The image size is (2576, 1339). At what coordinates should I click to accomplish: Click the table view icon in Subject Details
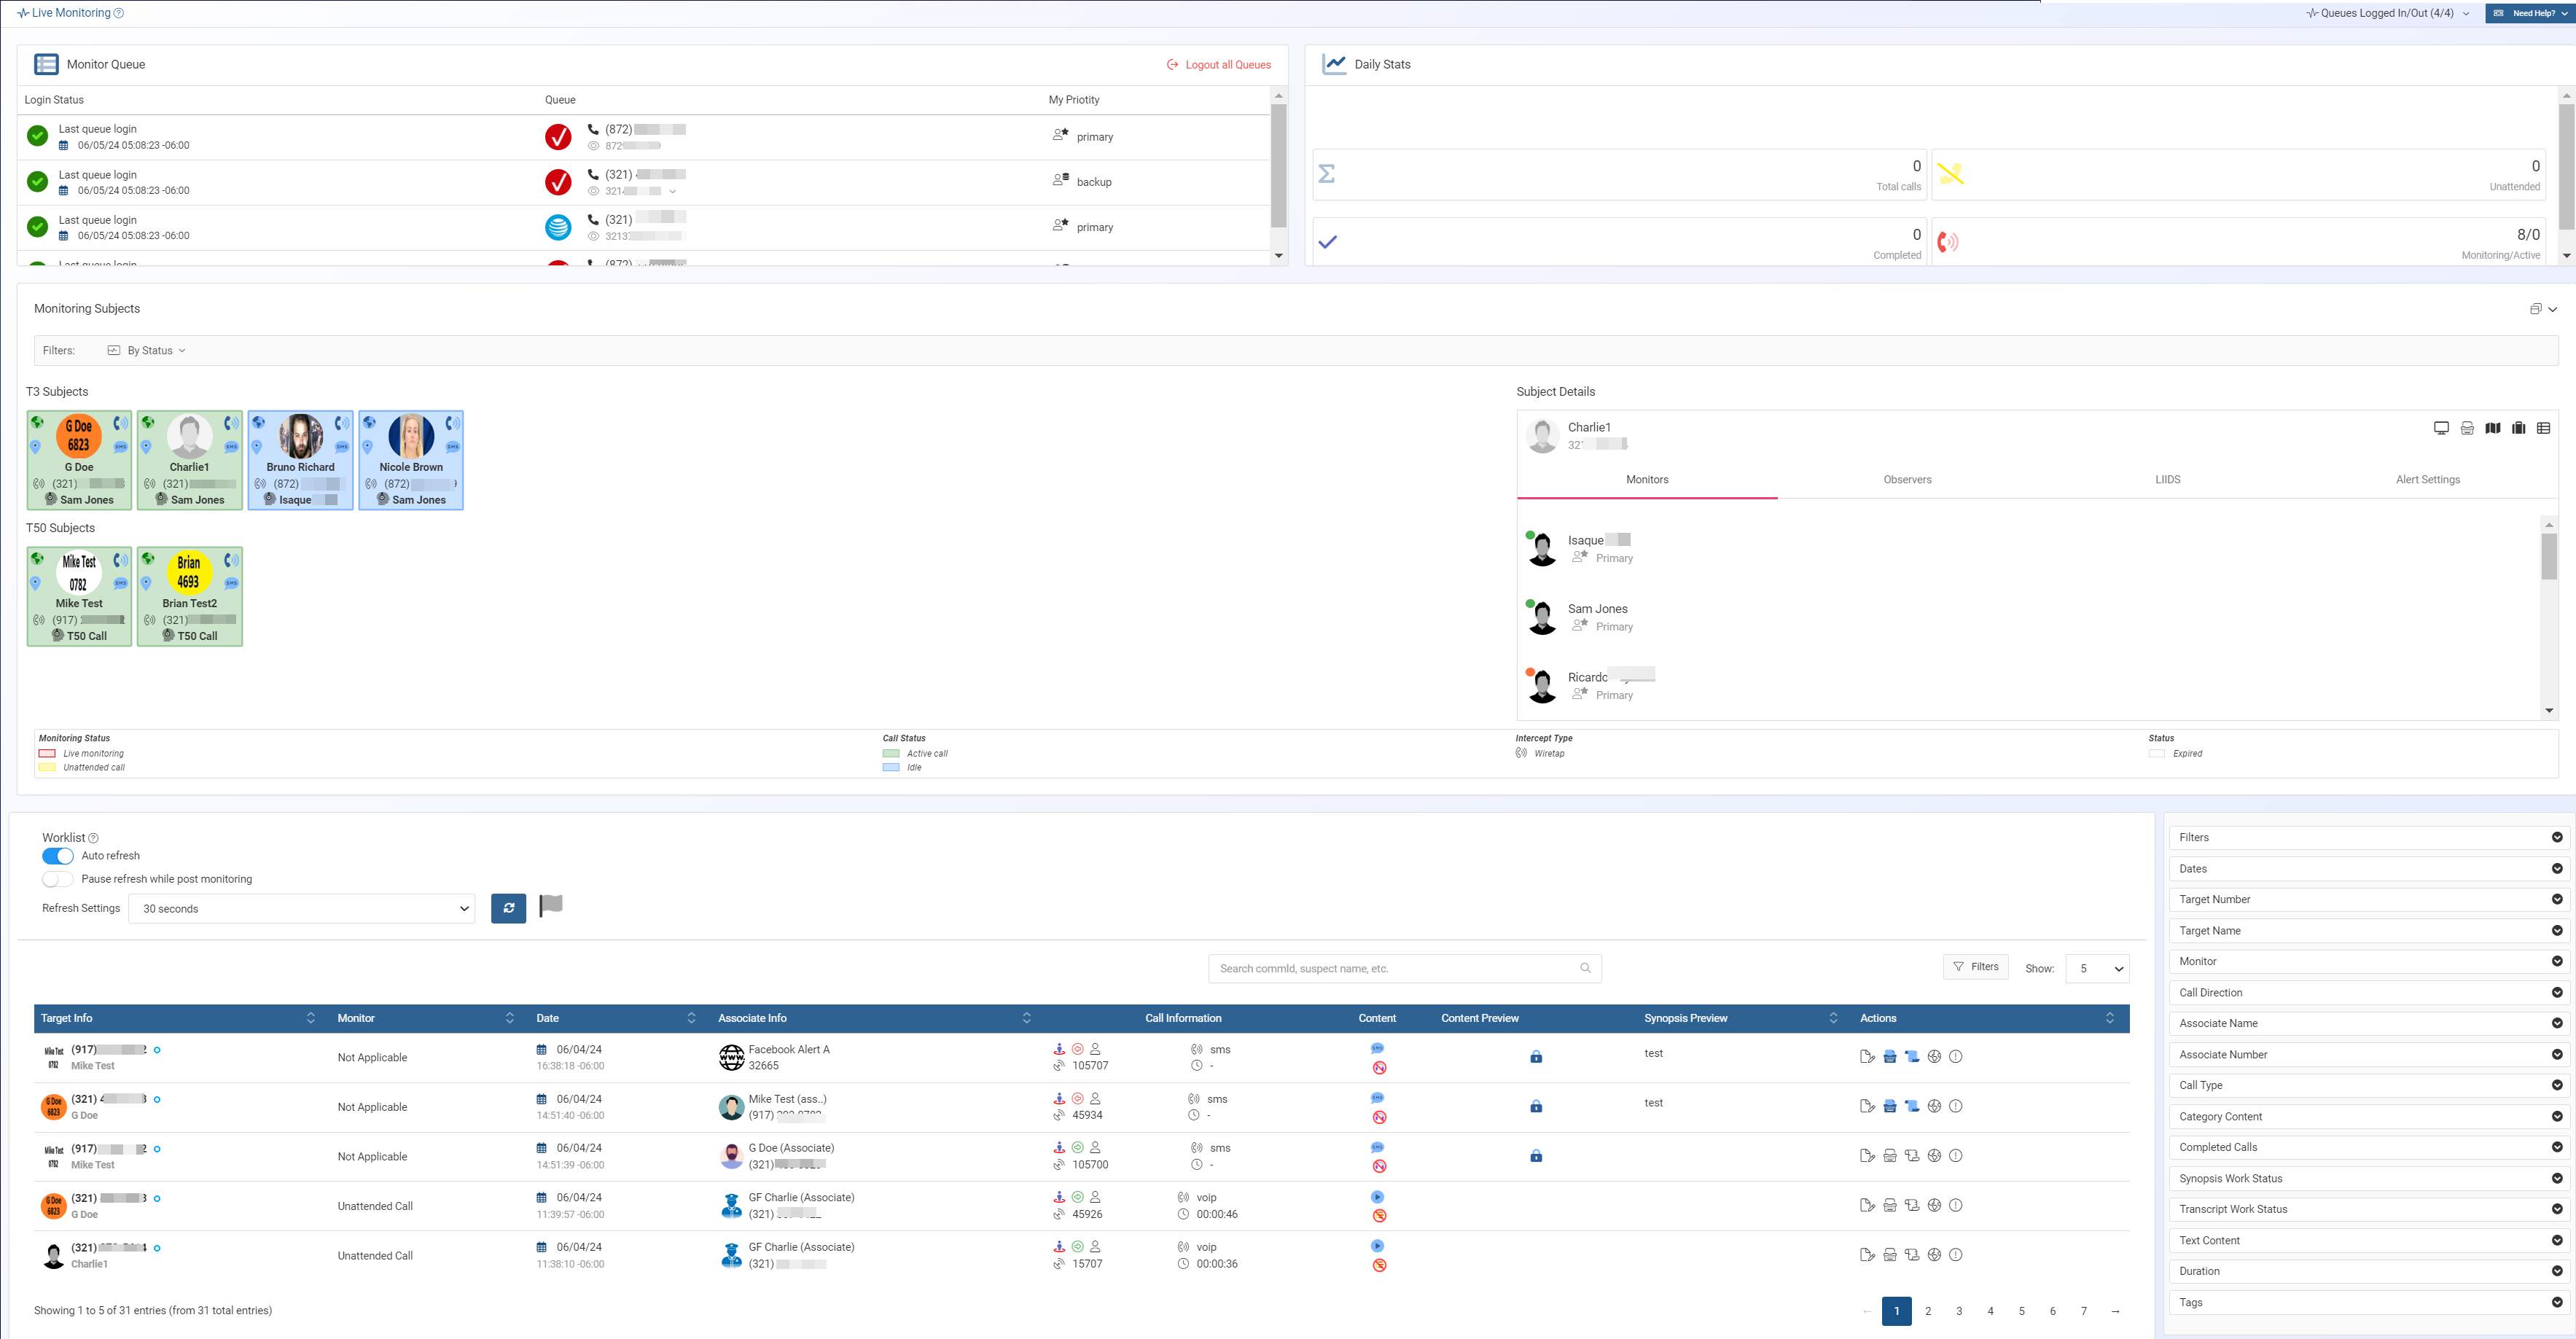[2543, 428]
